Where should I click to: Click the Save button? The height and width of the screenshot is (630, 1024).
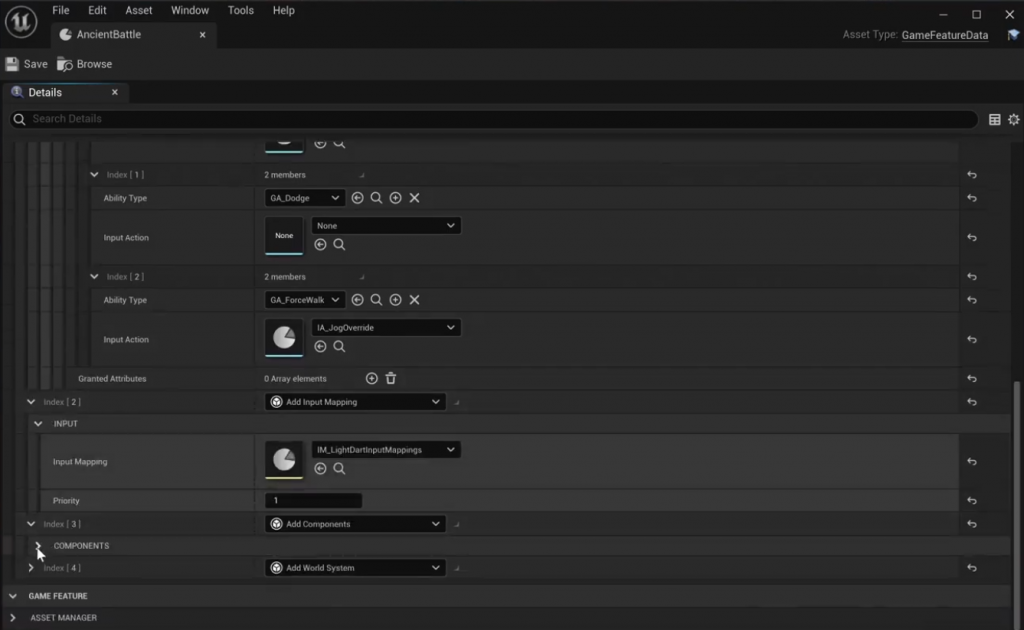[x=27, y=64]
